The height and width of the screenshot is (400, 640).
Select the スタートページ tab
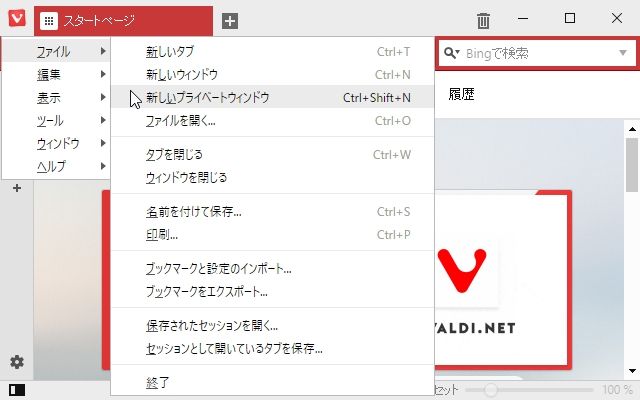(x=124, y=21)
